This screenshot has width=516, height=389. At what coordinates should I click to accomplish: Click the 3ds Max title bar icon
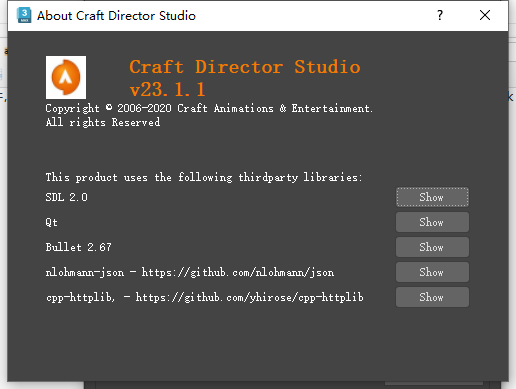24,15
